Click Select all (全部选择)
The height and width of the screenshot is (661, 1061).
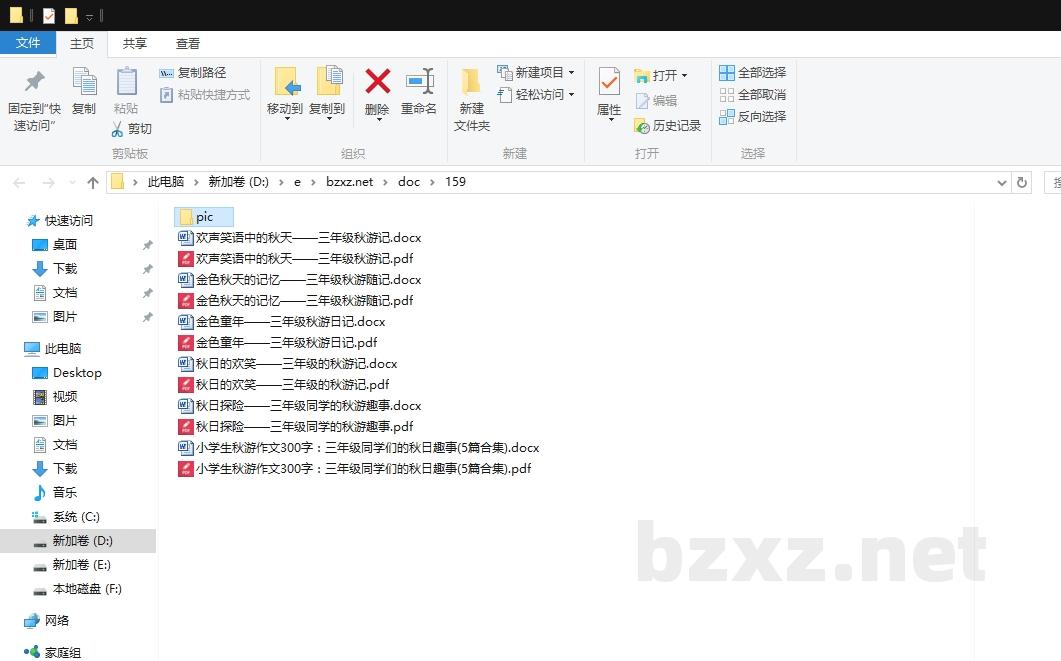(753, 73)
